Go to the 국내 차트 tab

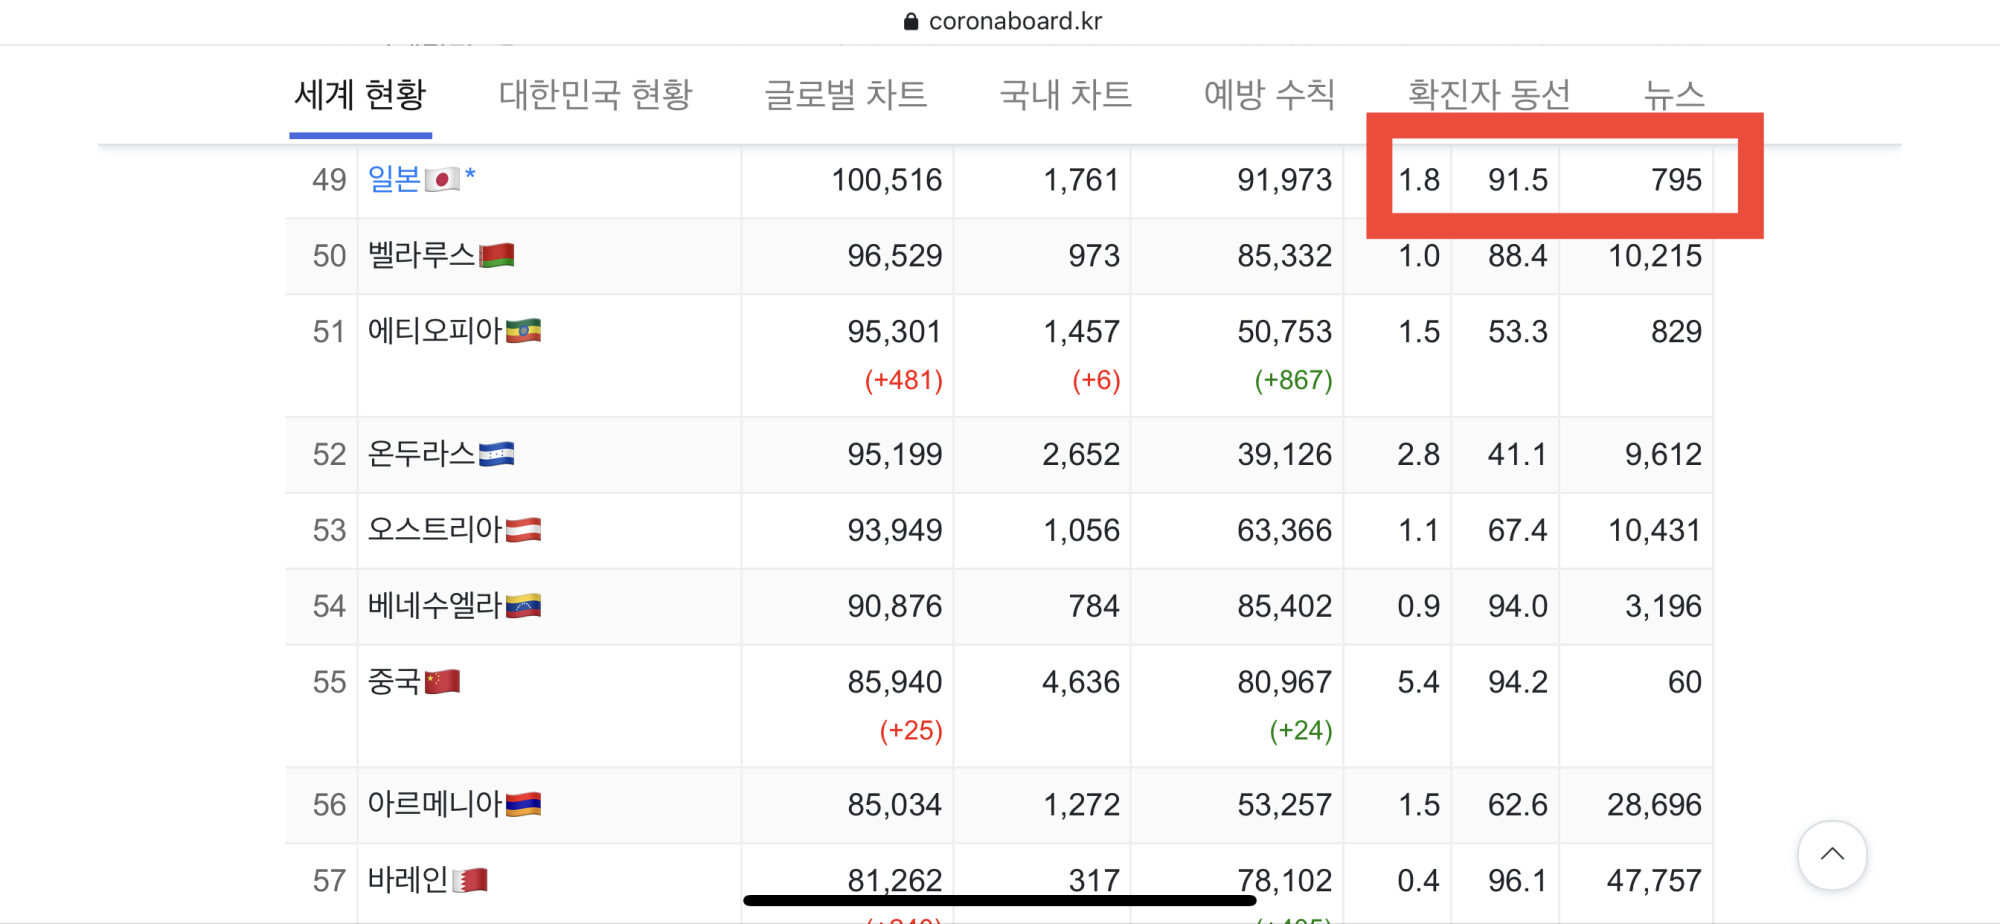pos(1065,95)
